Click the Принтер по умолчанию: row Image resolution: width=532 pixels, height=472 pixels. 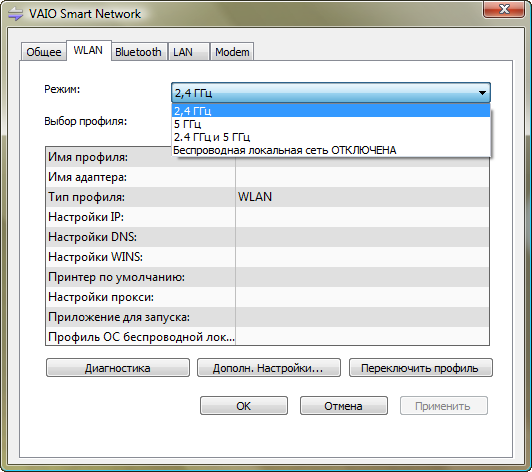tap(267, 277)
